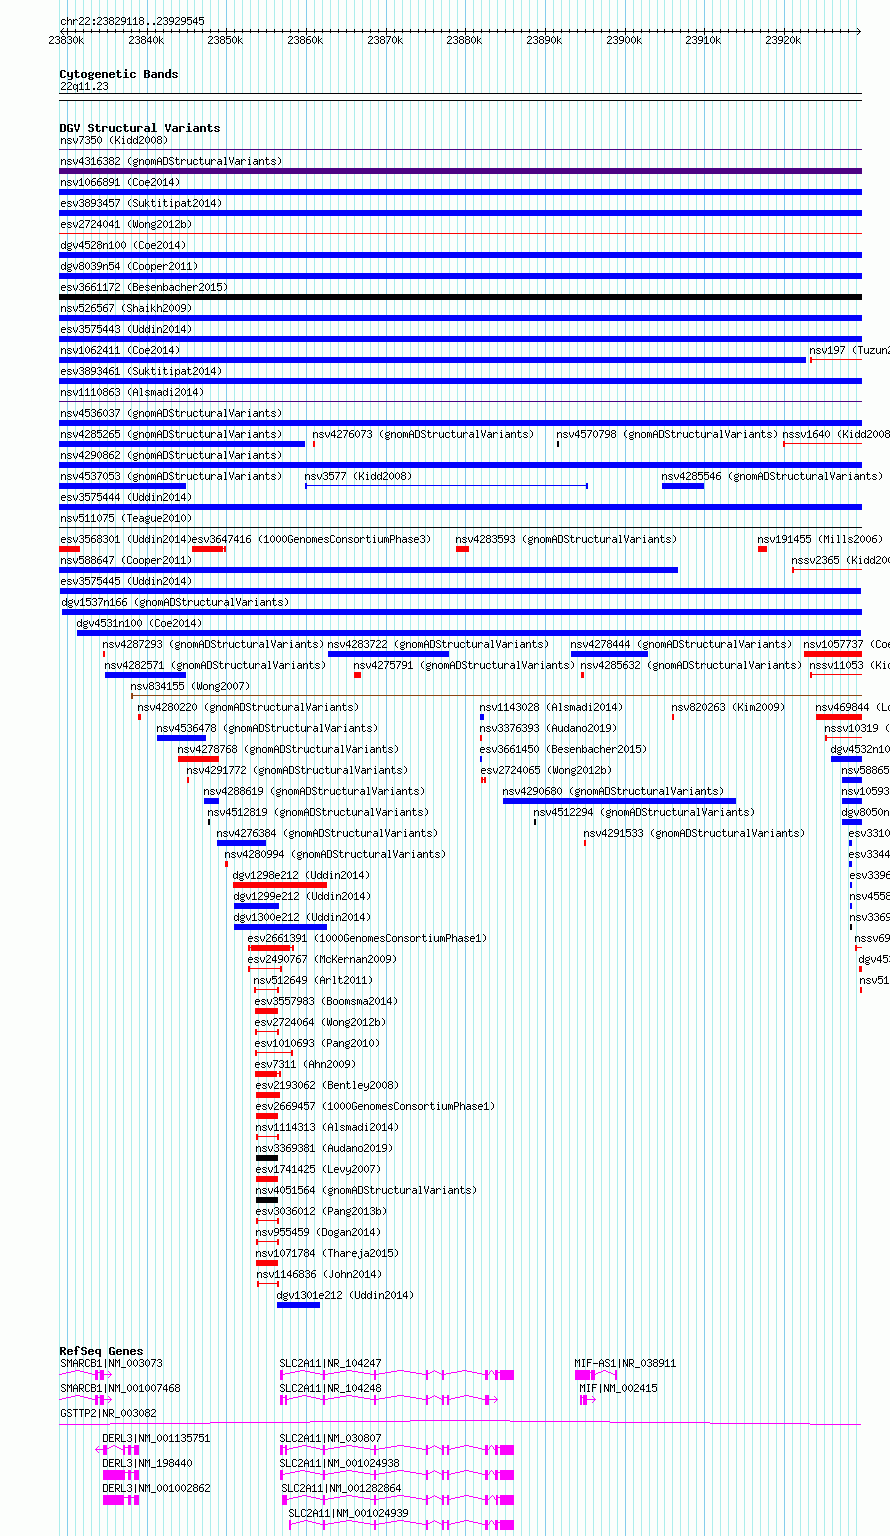This screenshot has height=1536, width=890.
Task: Click the nsv3577 (Kidd2008) span line
Action: click(446, 486)
